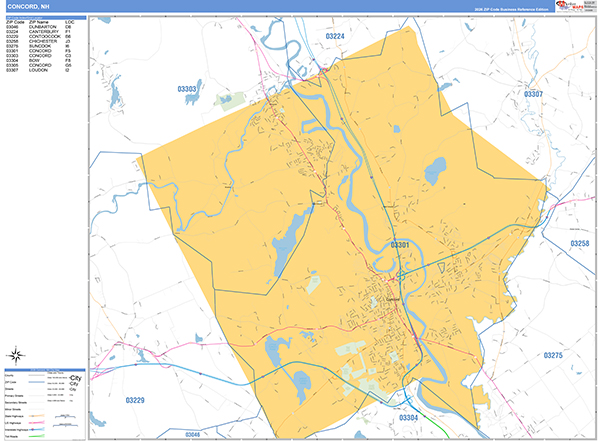Image resolution: width=600 pixels, height=441 pixels.
Task: Click the 03301 label on the map
Action: coord(399,245)
